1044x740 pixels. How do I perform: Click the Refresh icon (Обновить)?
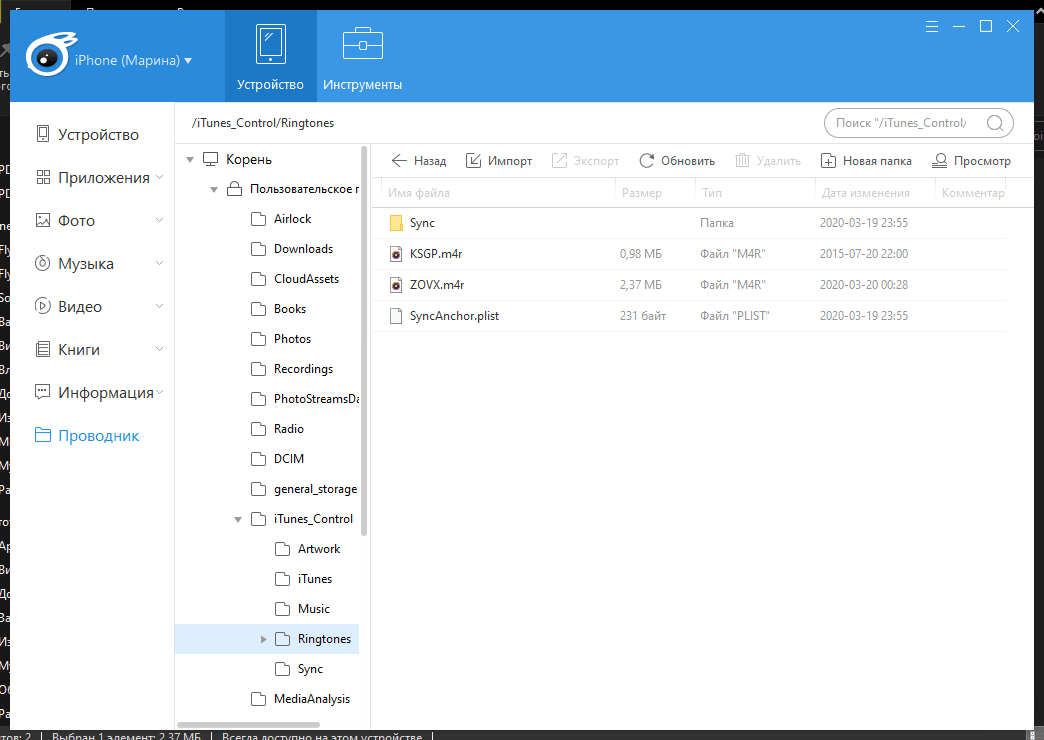pyautogui.click(x=647, y=161)
